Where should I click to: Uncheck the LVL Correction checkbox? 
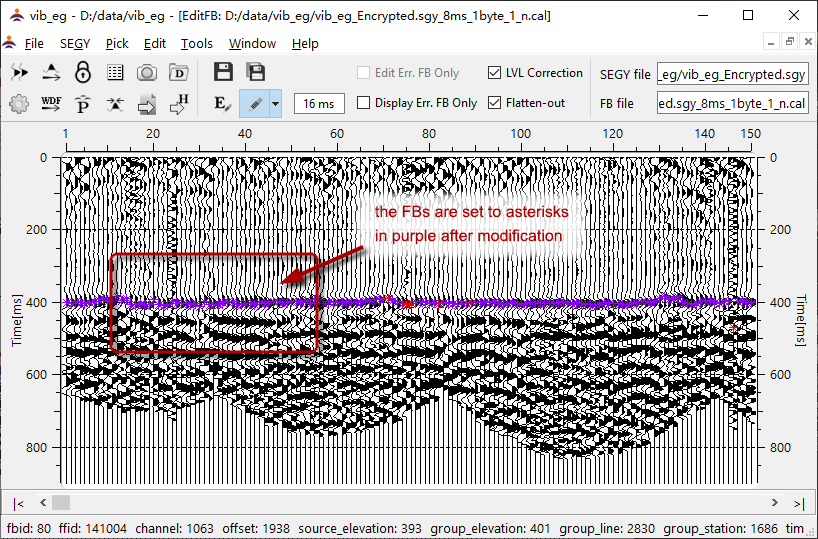494,73
